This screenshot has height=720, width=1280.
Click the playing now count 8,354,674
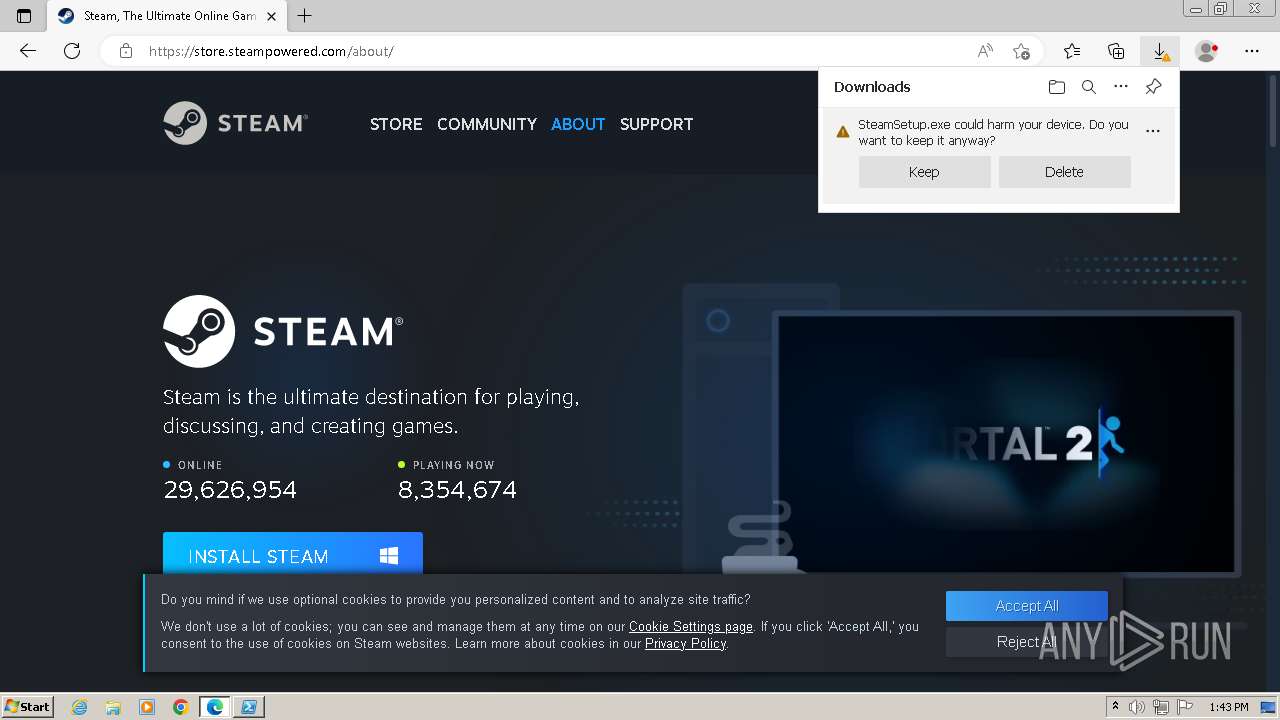pyautogui.click(x=457, y=490)
